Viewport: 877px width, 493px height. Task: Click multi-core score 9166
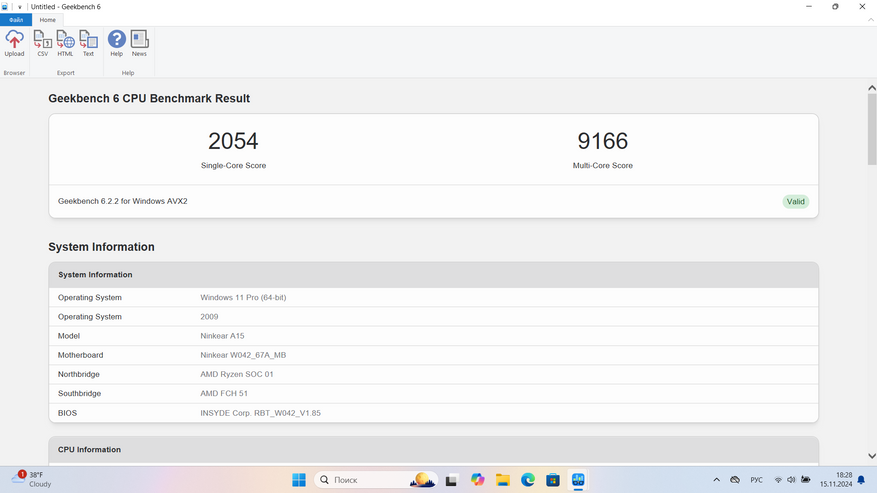click(602, 141)
